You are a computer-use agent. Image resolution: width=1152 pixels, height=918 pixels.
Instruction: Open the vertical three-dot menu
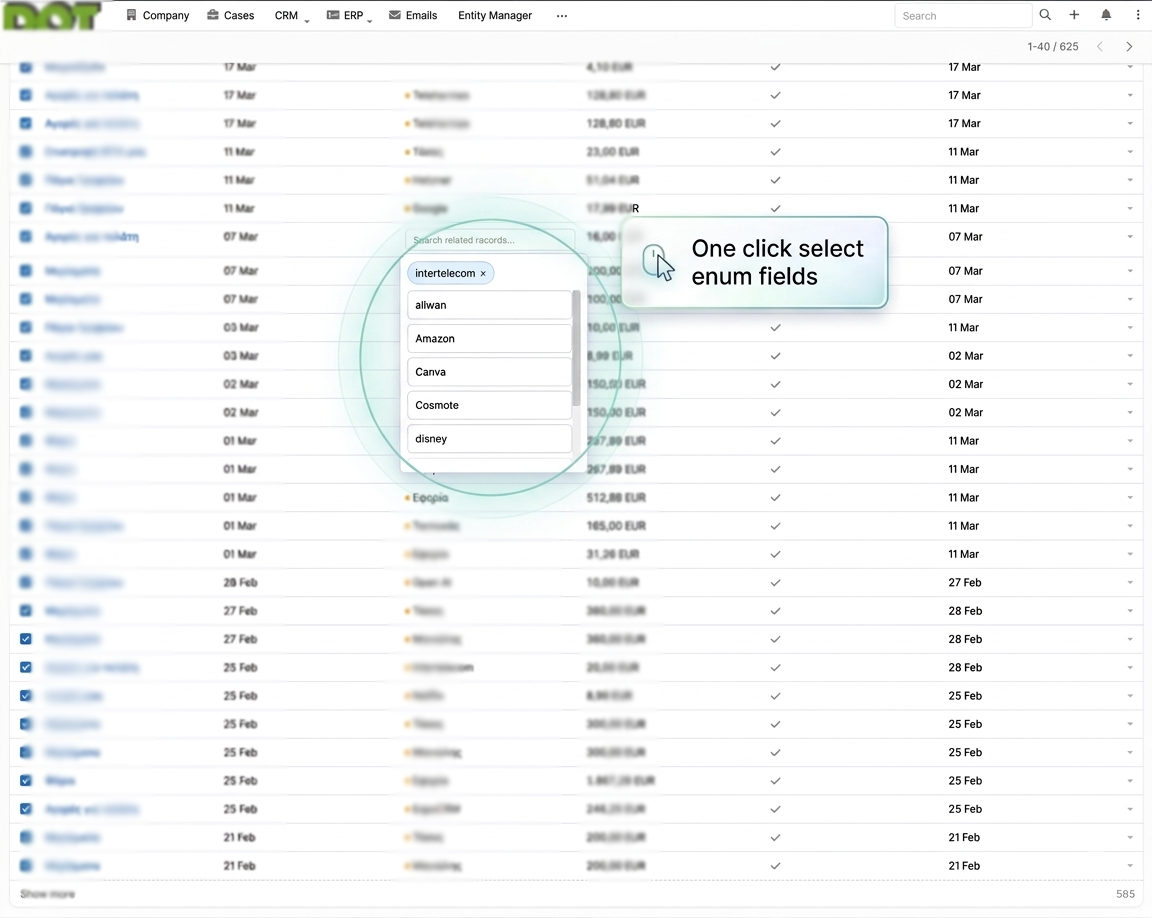(x=1138, y=15)
